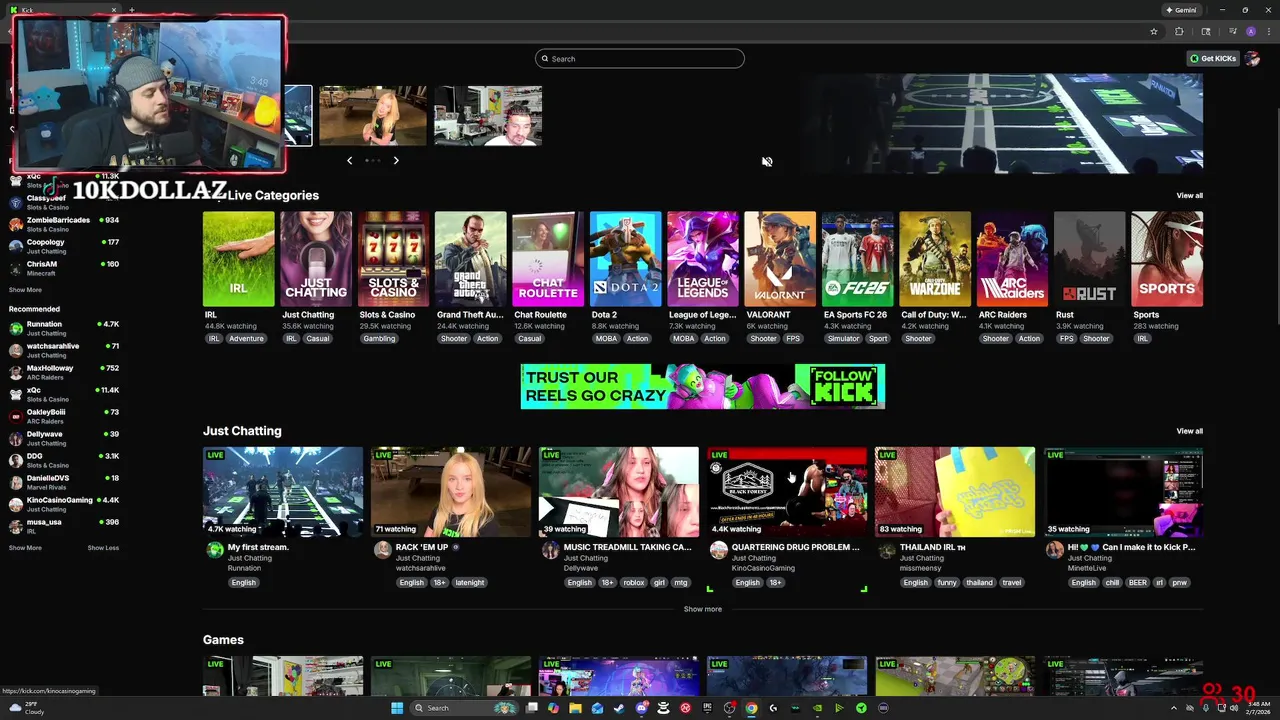The height and width of the screenshot is (720, 1280).
Task: Select the Adventure tag under IRL
Action: 246,339
